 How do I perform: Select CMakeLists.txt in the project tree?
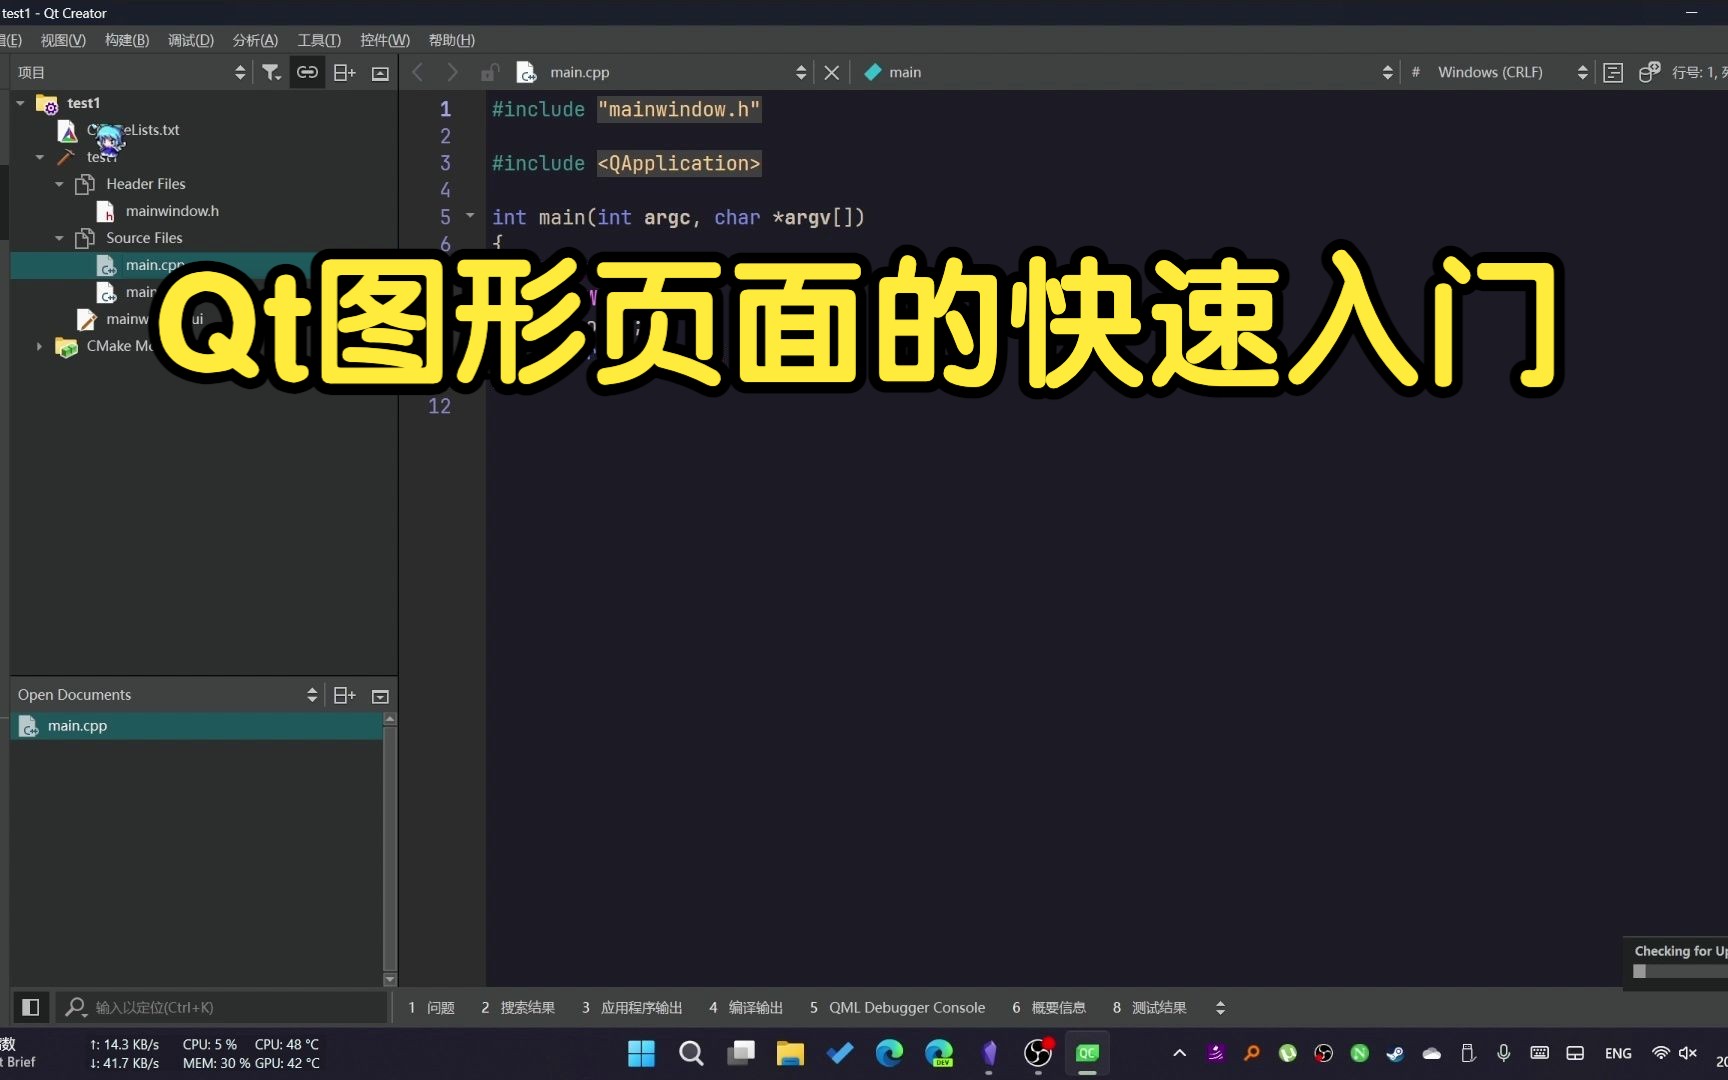[133, 130]
